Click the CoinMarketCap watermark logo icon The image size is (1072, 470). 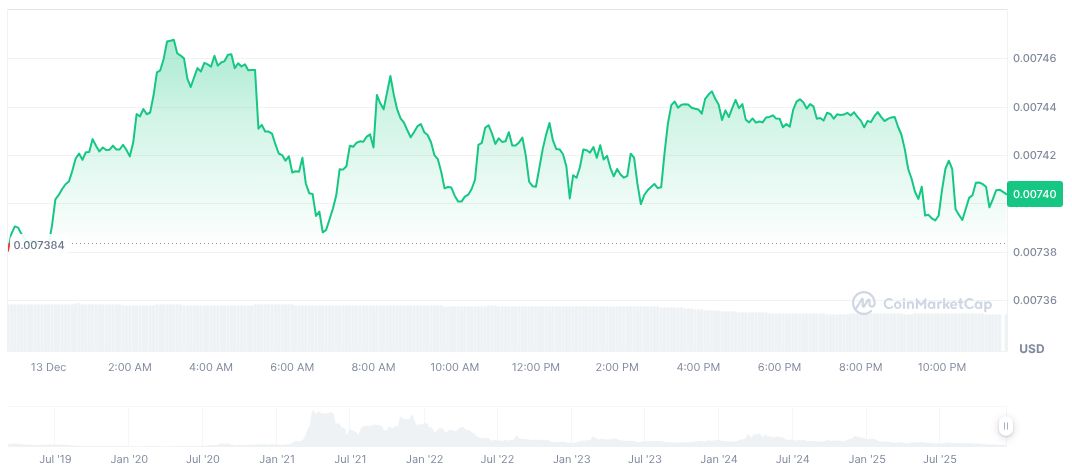(x=864, y=302)
